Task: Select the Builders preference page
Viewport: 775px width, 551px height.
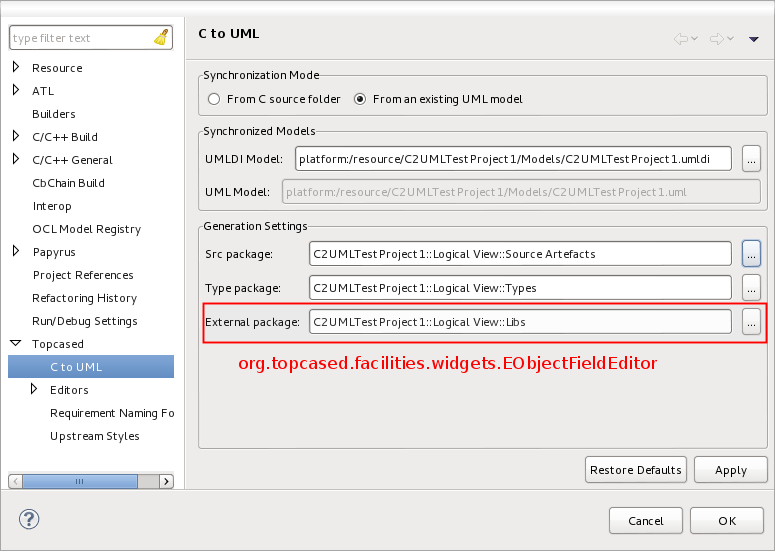Action: (54, 114)
